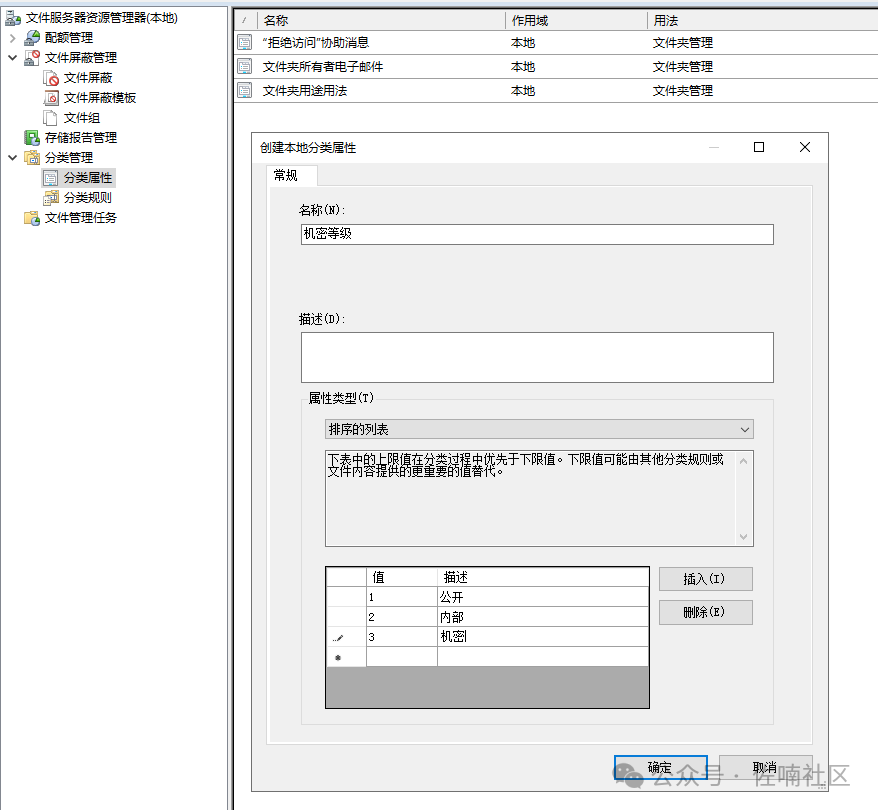Sort list by 用法 column header
Viewport: 878px width, 810px height.
[762, 21]
